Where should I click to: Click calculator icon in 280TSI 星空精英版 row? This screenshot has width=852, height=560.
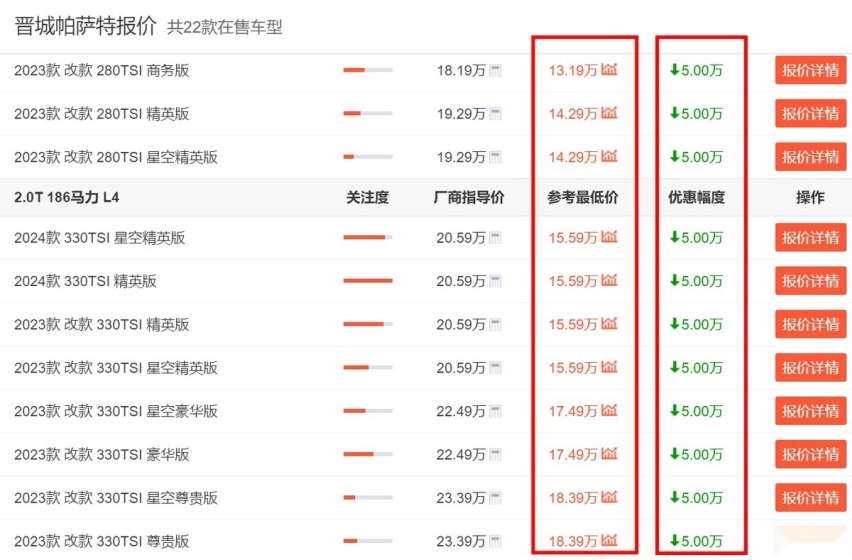(495, 158)
